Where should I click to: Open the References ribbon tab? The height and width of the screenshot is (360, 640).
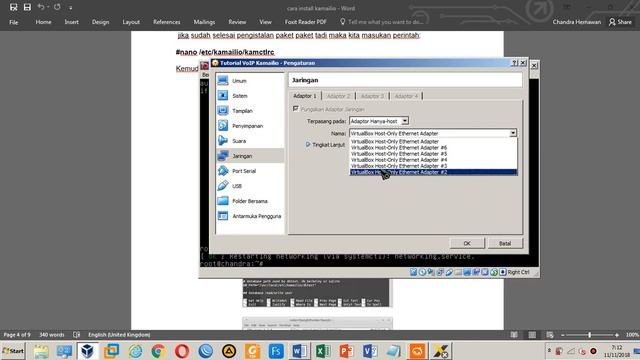167,22
